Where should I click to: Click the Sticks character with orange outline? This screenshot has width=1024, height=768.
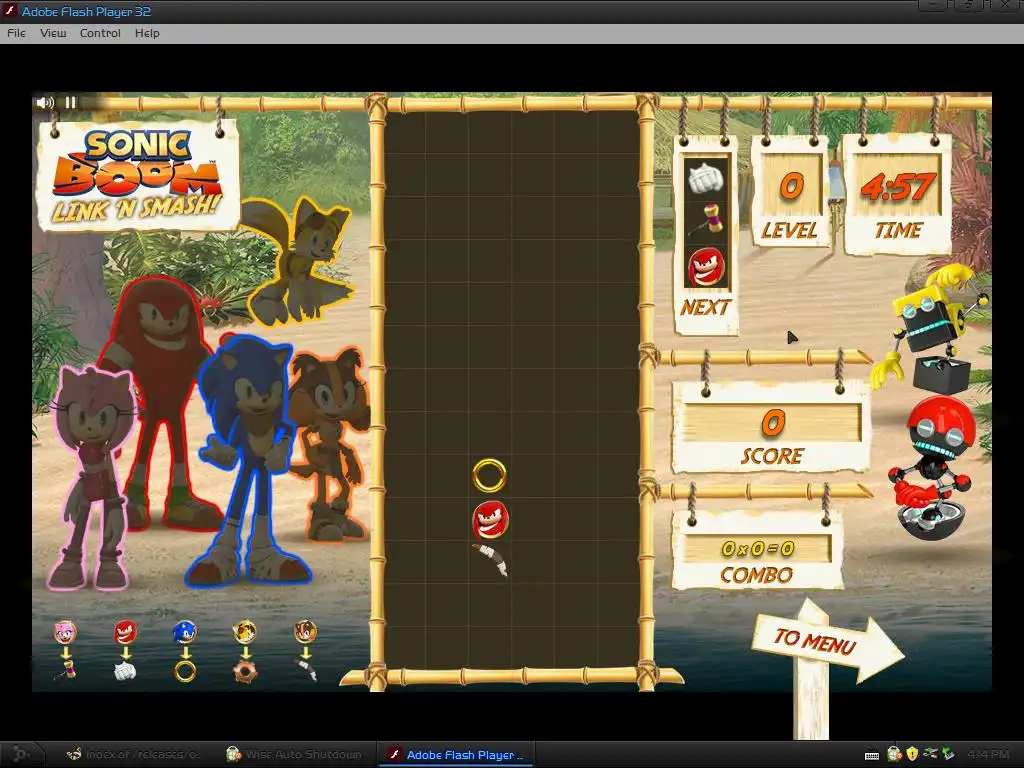(x=330, y=444)
